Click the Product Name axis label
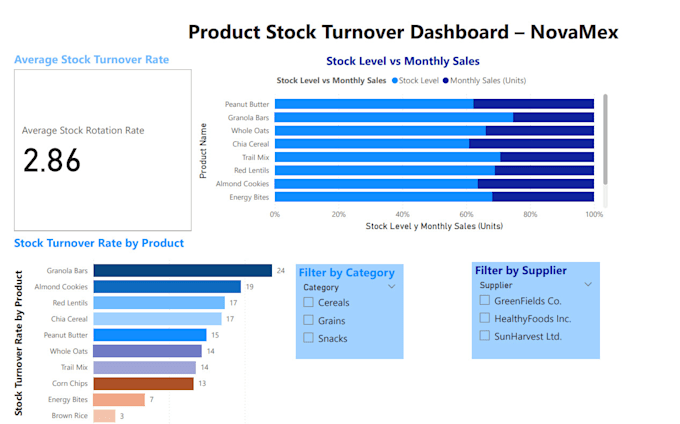This screenshot has height=424, width=680. coord(203,151)
